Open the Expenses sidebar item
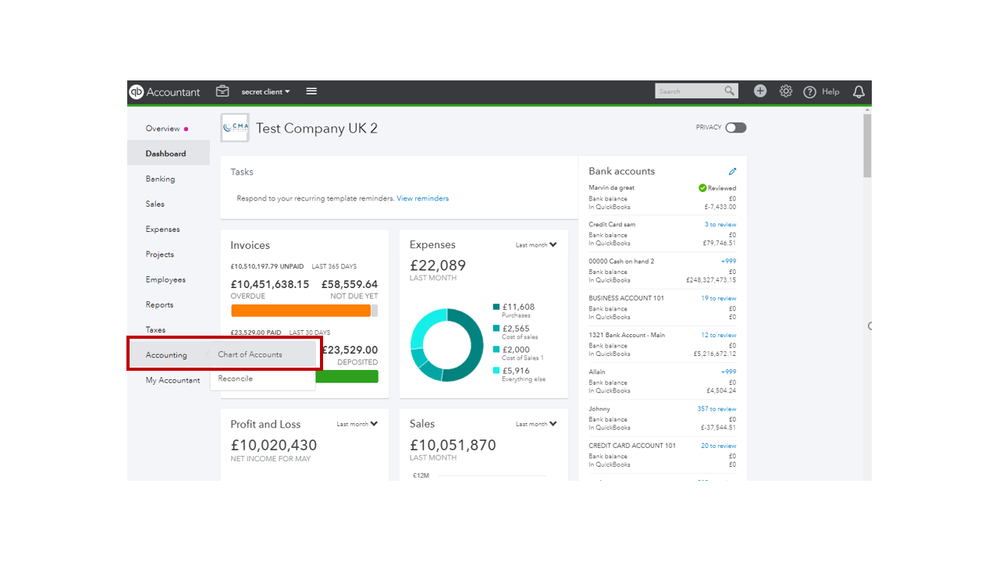Screen dimensions: 999x562 coord(162,229)
